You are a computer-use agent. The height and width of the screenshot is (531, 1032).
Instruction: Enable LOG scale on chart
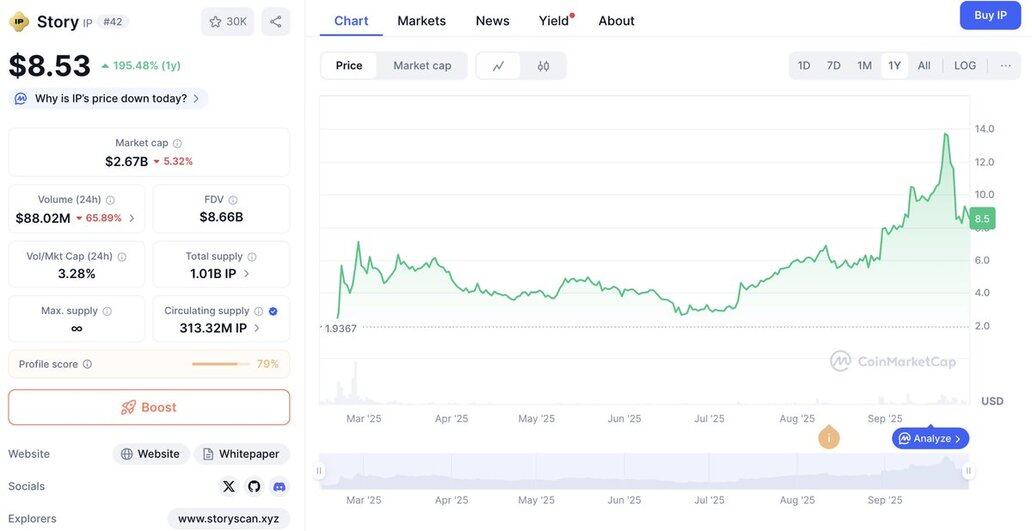pyautogui.click(x=965, y=66)
